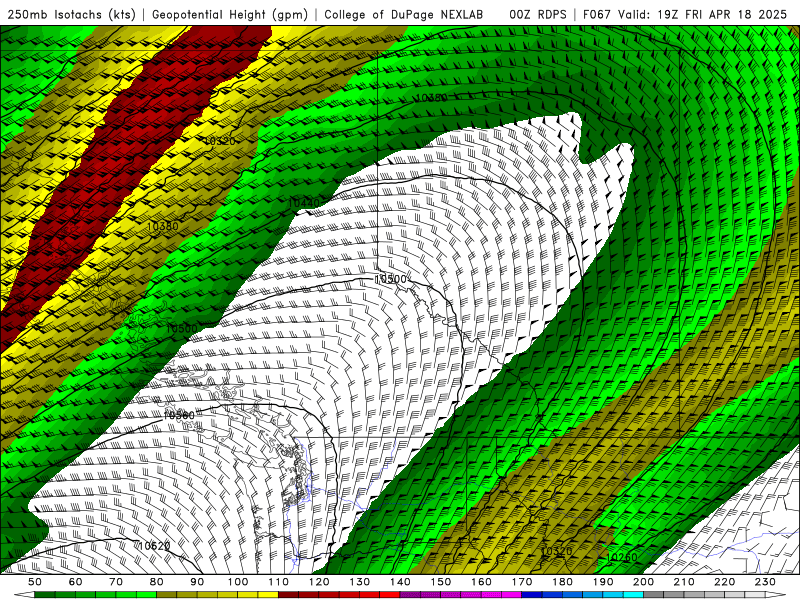Select the 220 colorbar tick label
This screenshot has width=800, height=600.
click(725, 582)
